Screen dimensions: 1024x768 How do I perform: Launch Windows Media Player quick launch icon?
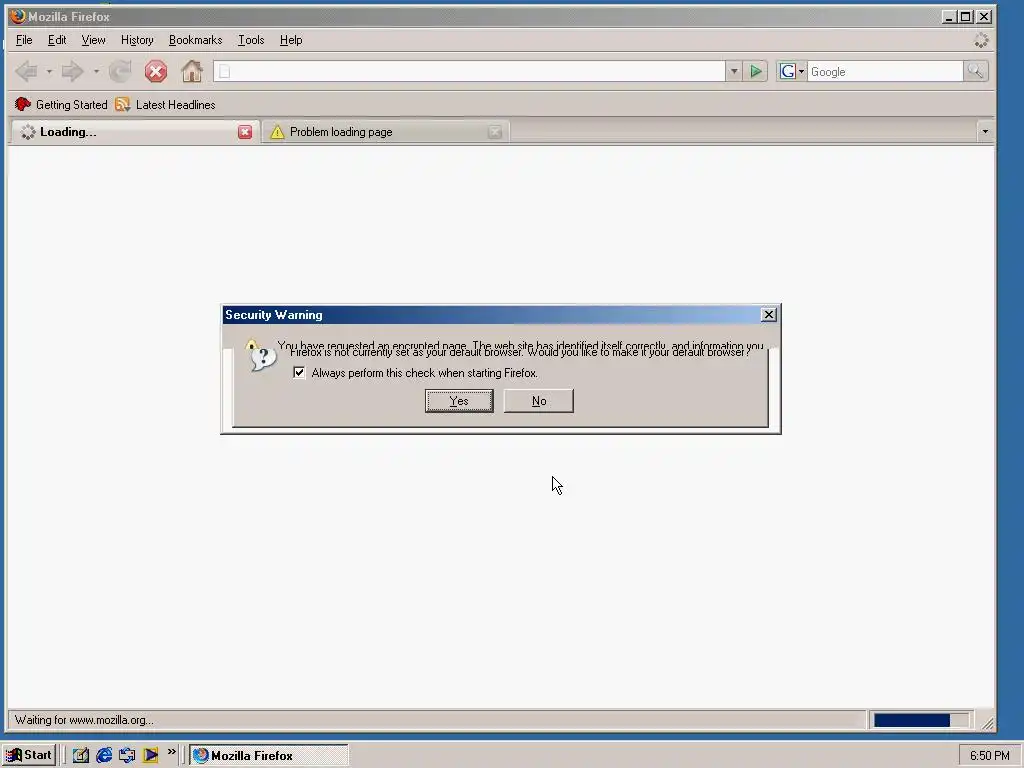point(150,755)
